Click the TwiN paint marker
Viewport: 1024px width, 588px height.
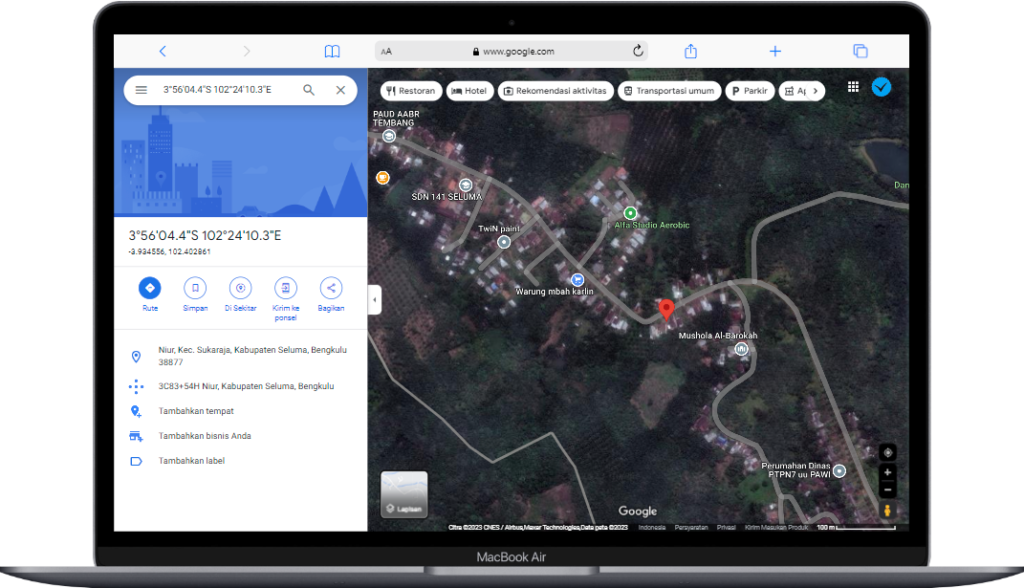coord(504,242)
